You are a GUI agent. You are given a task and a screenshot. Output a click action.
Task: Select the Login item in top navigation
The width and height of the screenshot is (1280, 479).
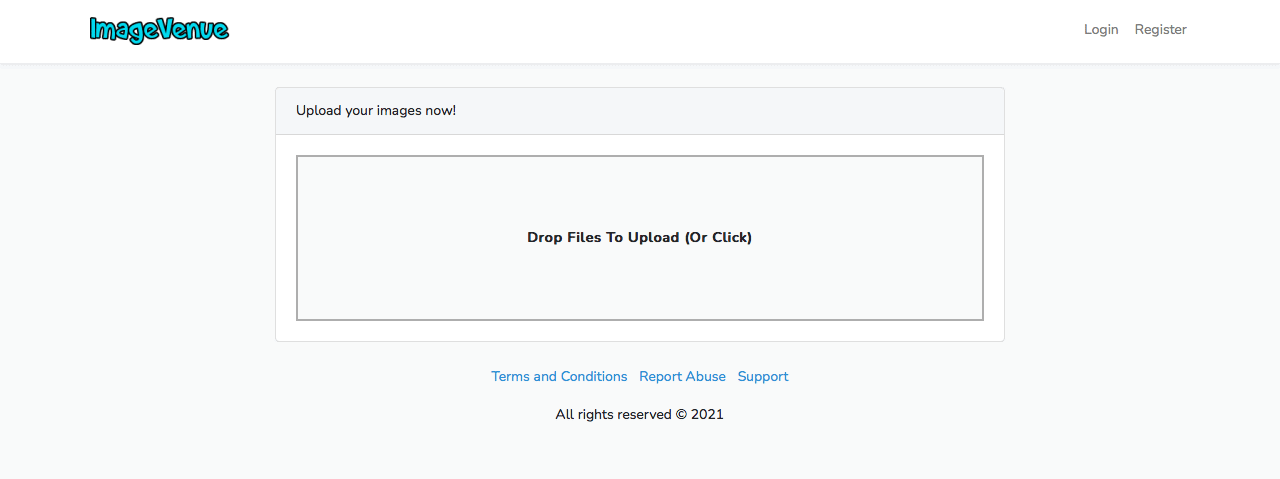tap(1101, 30)
